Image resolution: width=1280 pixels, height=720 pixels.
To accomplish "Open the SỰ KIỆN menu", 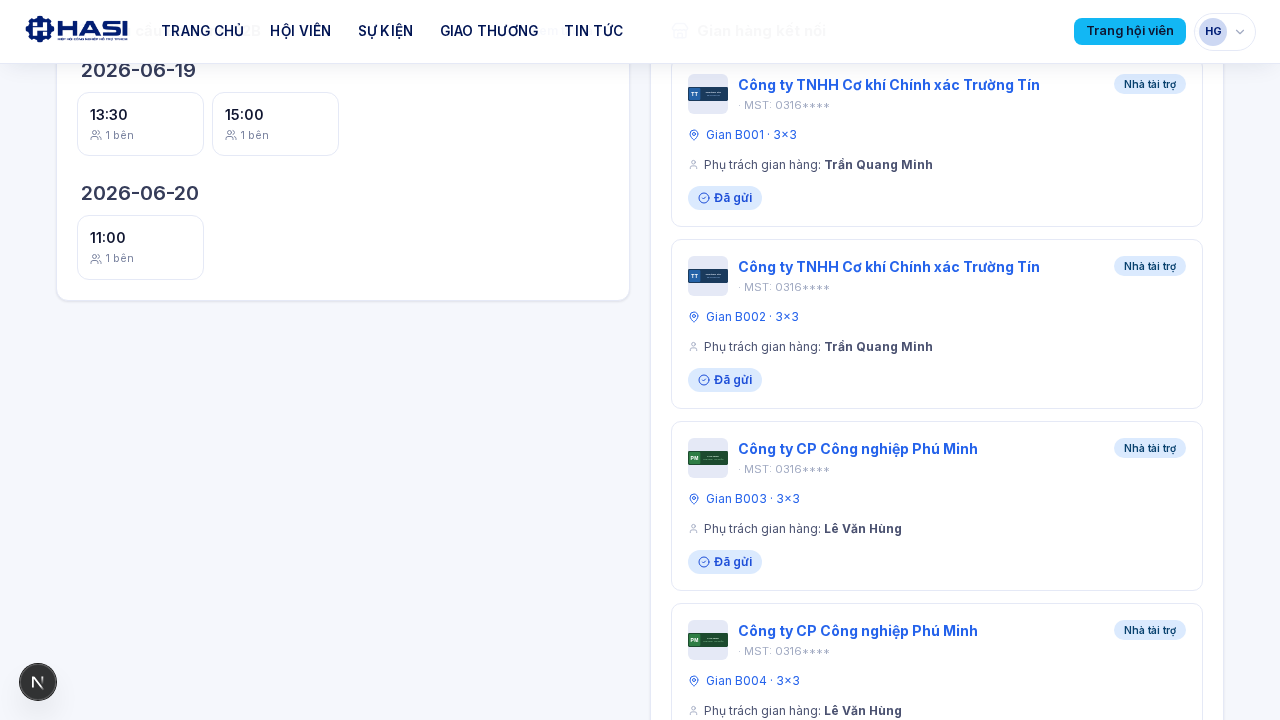I will pyautogui.click(x=385, y=31).
